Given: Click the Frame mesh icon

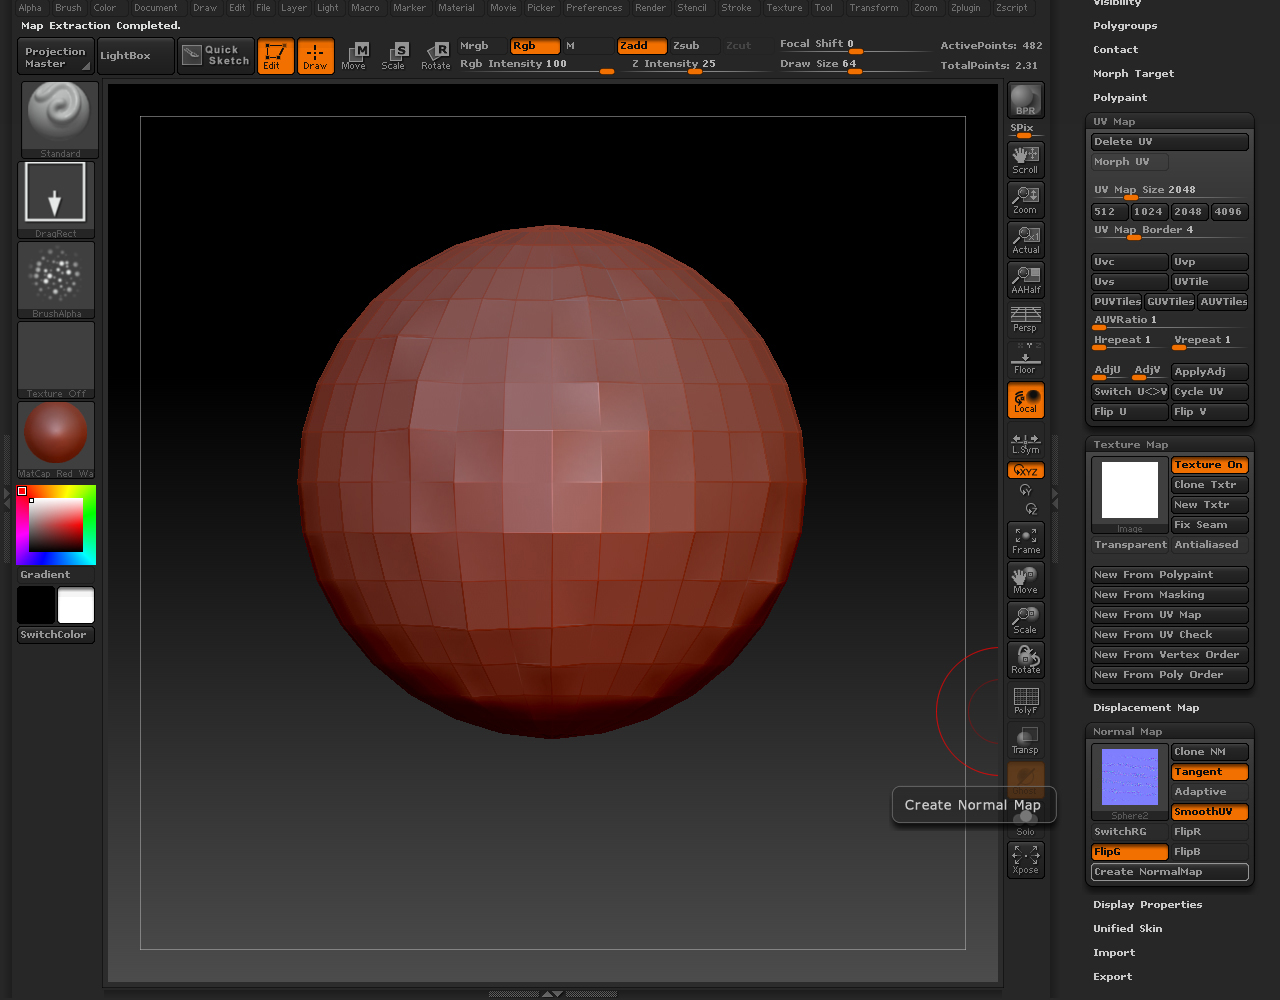Looking at the screenshot, I should (x=1025, y=539).
